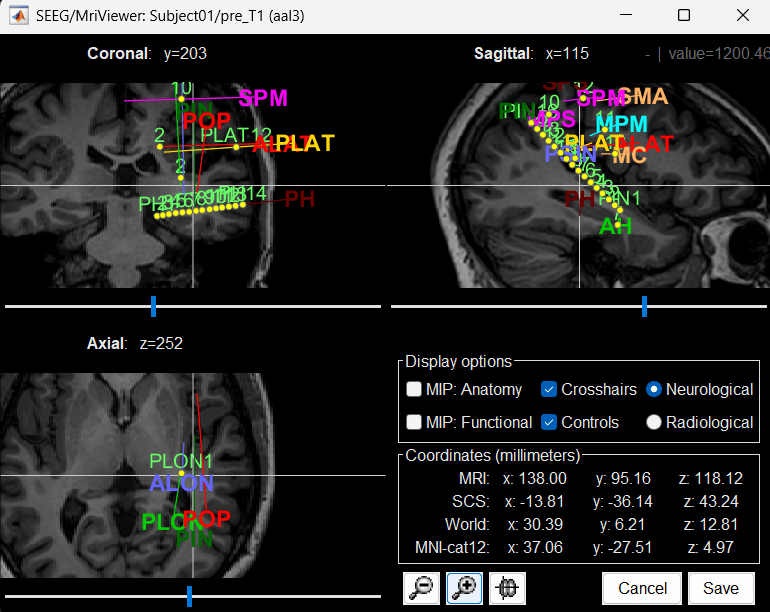Click the ALON electrode label in axial view
The height and width of the screenshot is (612, 770).
181,484
